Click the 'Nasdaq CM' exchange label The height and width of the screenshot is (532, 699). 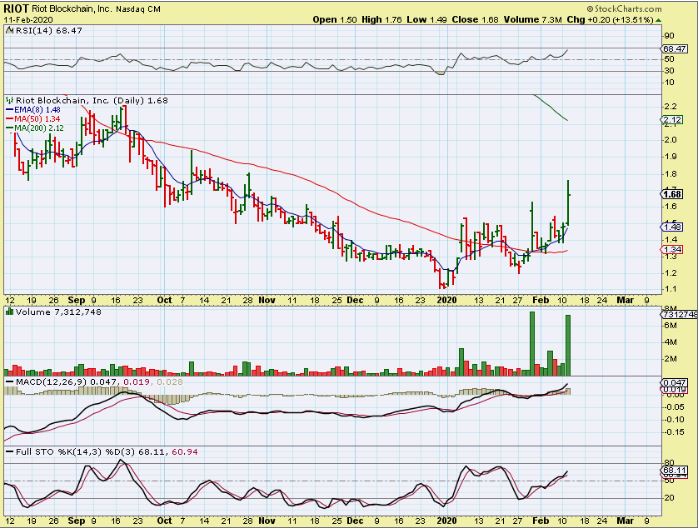click(x=138, y=9)
